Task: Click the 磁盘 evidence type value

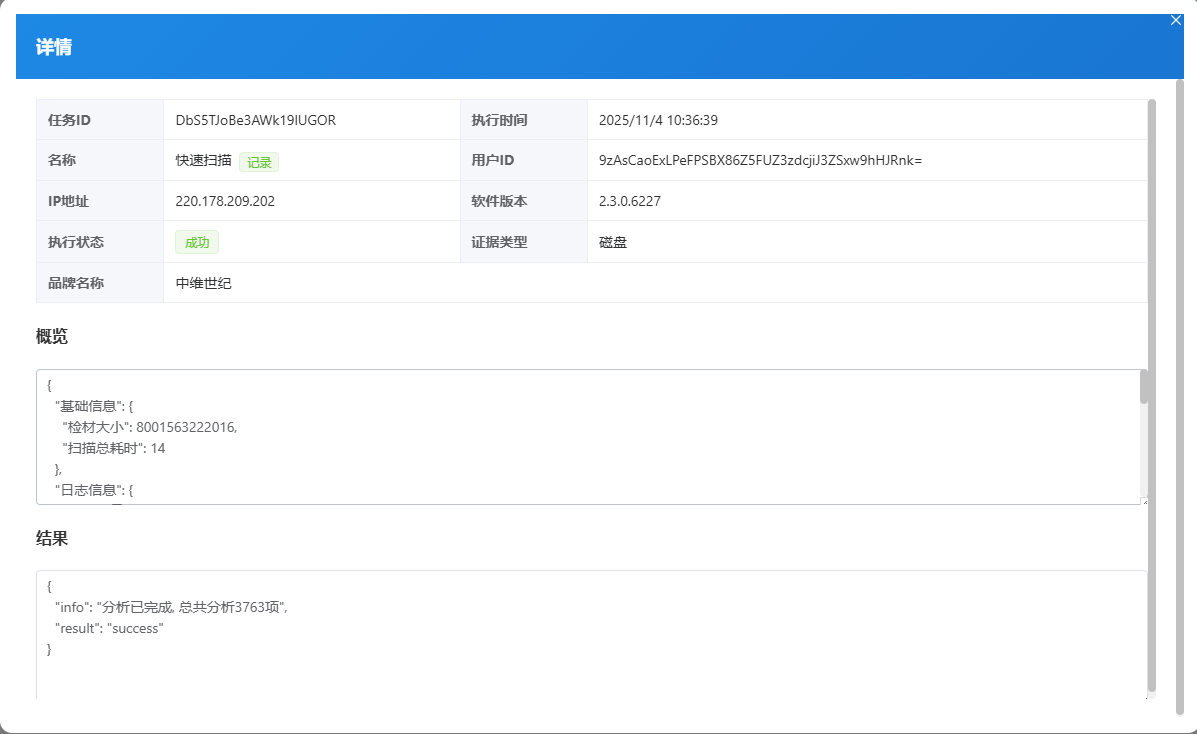Action: pos(613,242)
